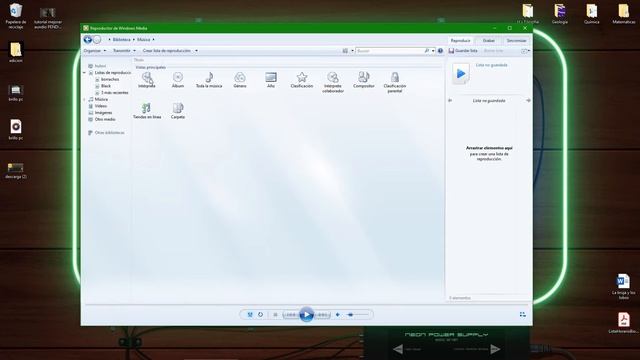Select the Black playlist

pyautogui.click(x=103, y=86)
